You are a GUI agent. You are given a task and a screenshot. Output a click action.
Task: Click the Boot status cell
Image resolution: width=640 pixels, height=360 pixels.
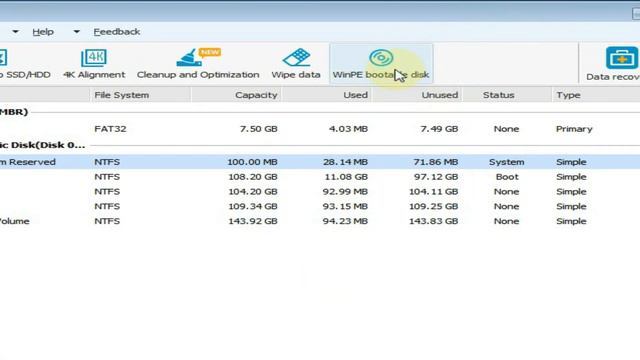[x=507, y=177]
